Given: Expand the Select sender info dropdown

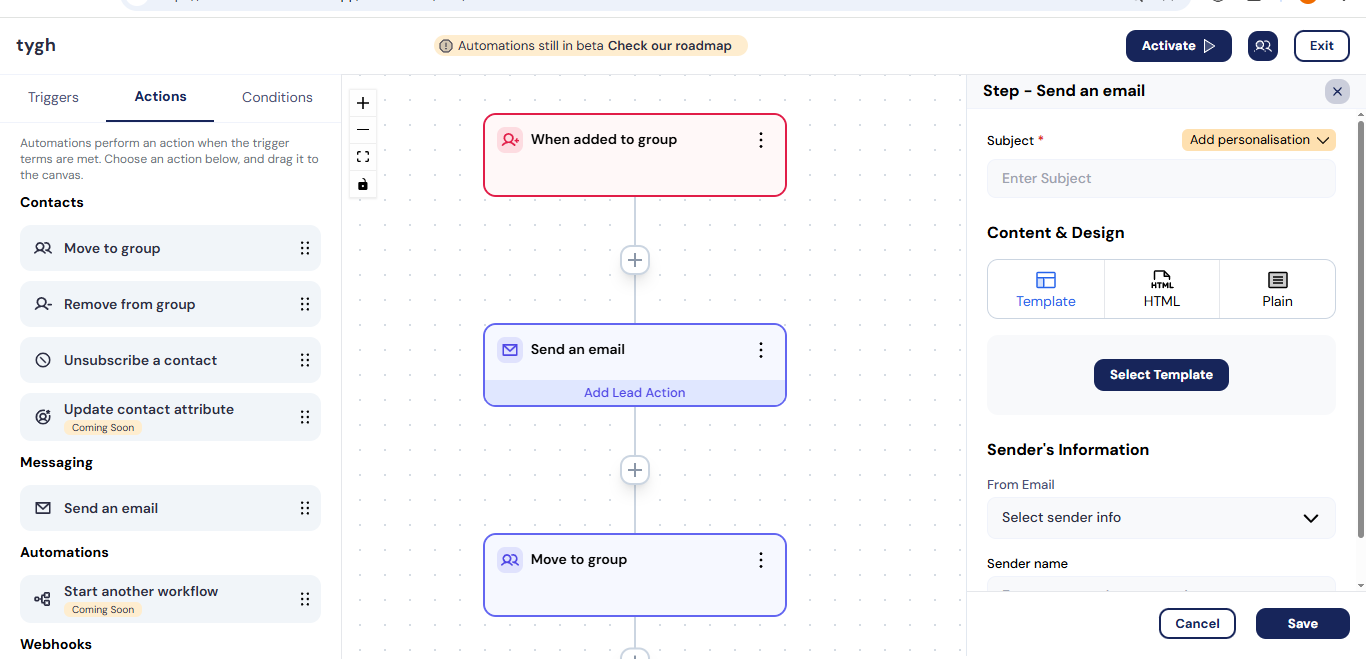Looking at the screenshot, I should point(1161,518).
